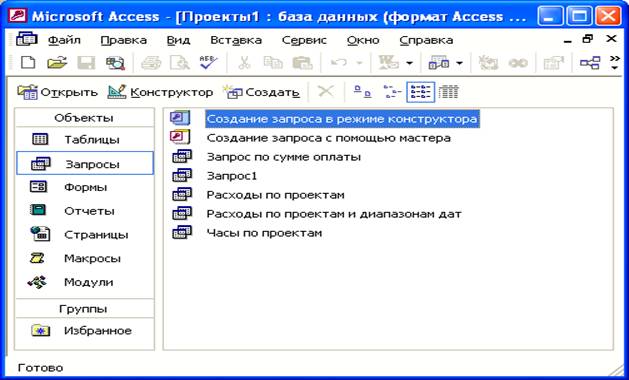The width and height of the screenshot is (629, 380).
Task: Click the Объекты header bar
Action: tap(85, 118)
